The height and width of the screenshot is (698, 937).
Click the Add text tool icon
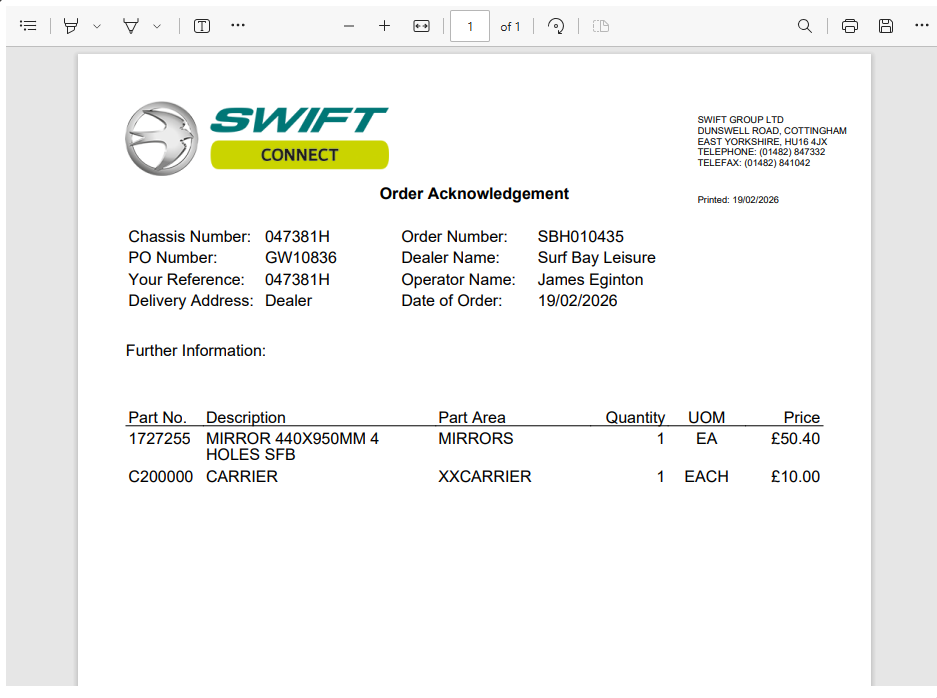pos(202,26)
